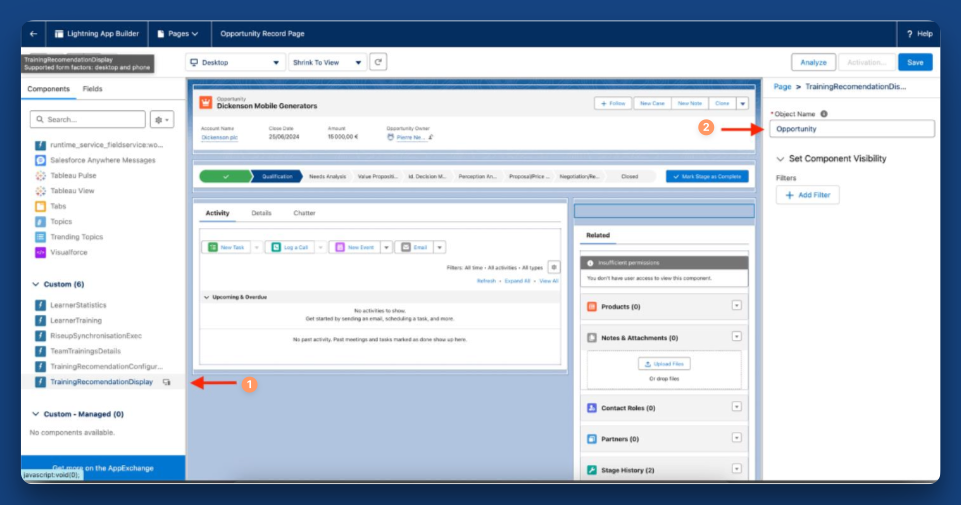Open the gear settings dropdown beside search
Image resolution: width=961 pixels, height=505 pixels.
(x=162, y=120)
